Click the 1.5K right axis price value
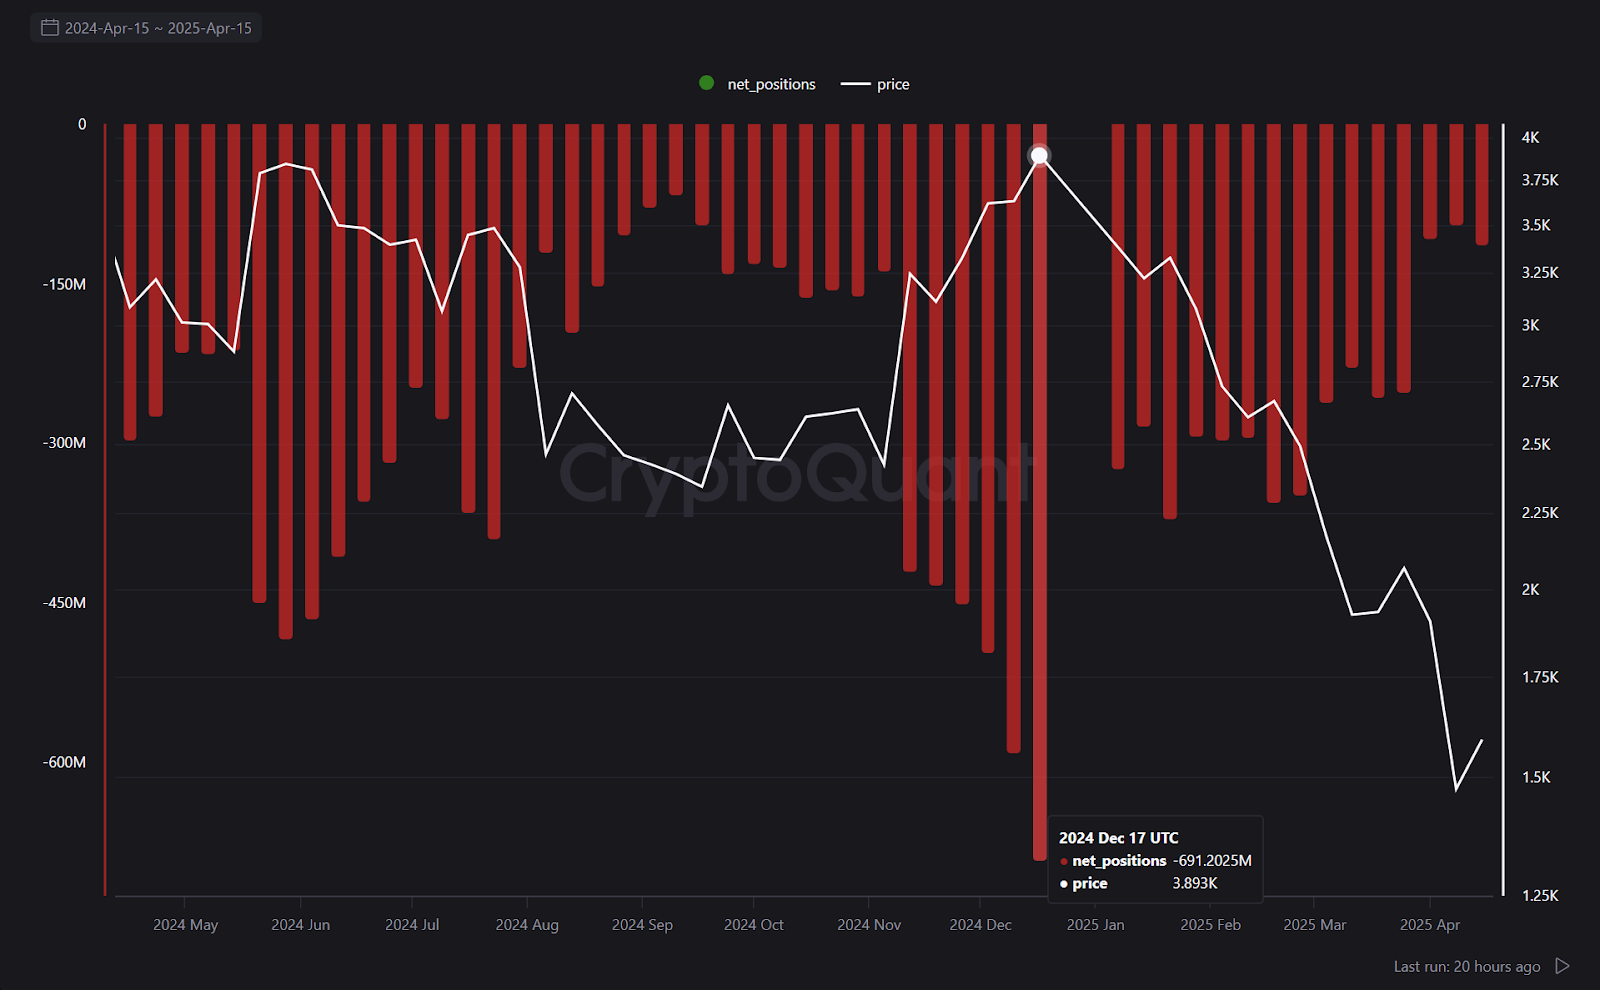This screenshot has width=1600, height=990. [1536, 777]
